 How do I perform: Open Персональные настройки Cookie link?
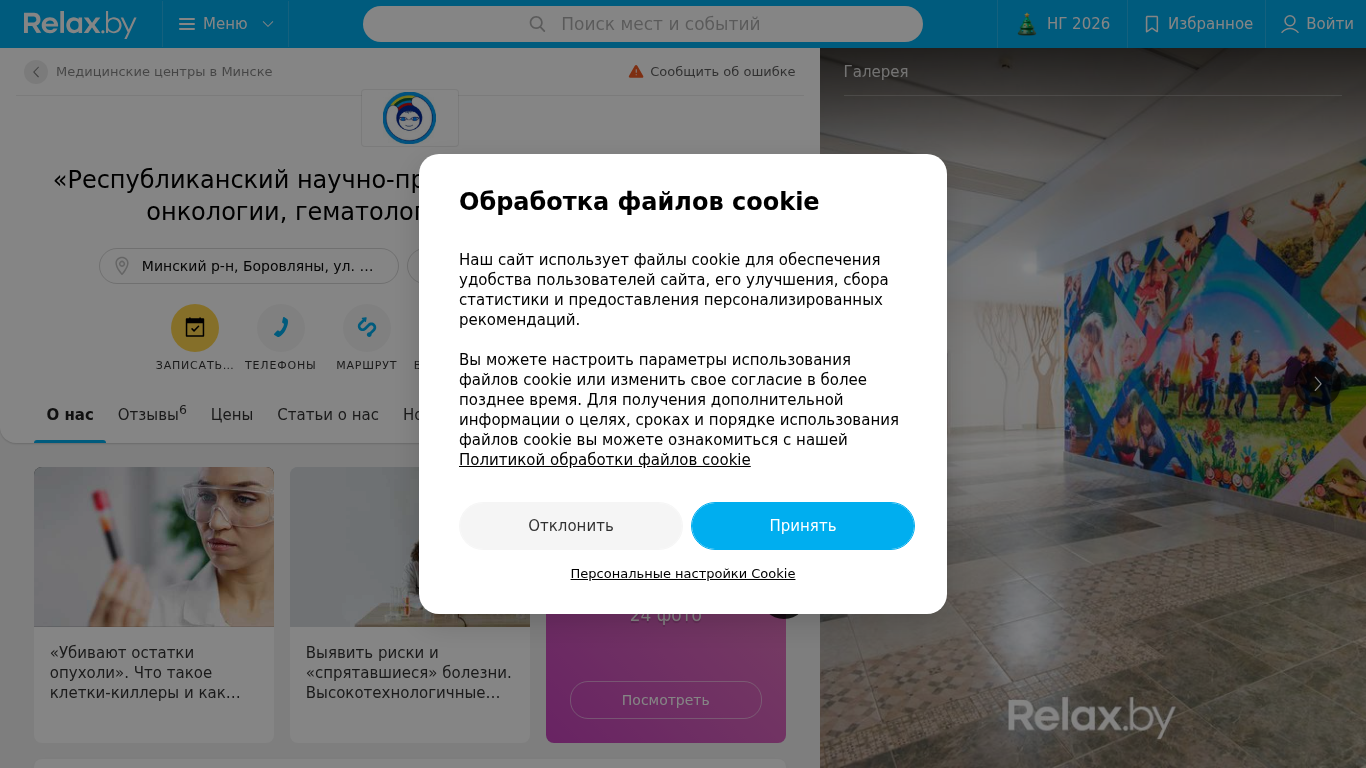(683, 574)
